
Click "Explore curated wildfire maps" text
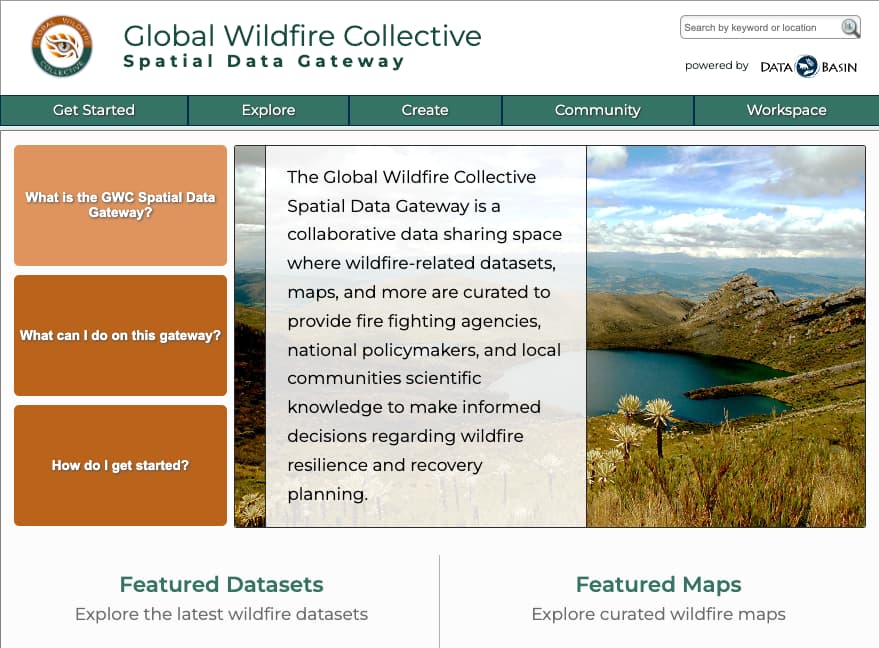tap(658, 614)
